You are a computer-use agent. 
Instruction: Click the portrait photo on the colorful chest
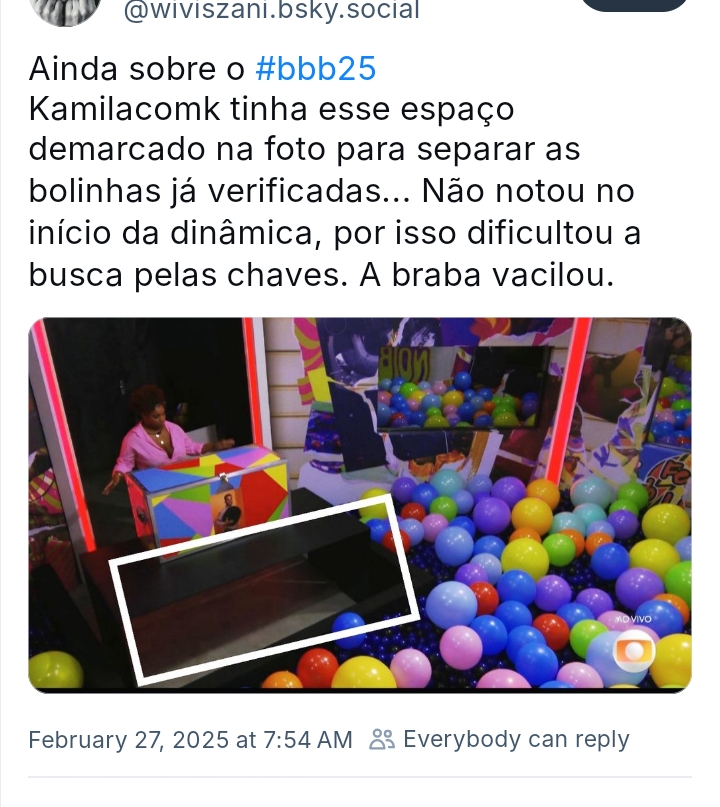pyautogui.click(x=228, y=512)
